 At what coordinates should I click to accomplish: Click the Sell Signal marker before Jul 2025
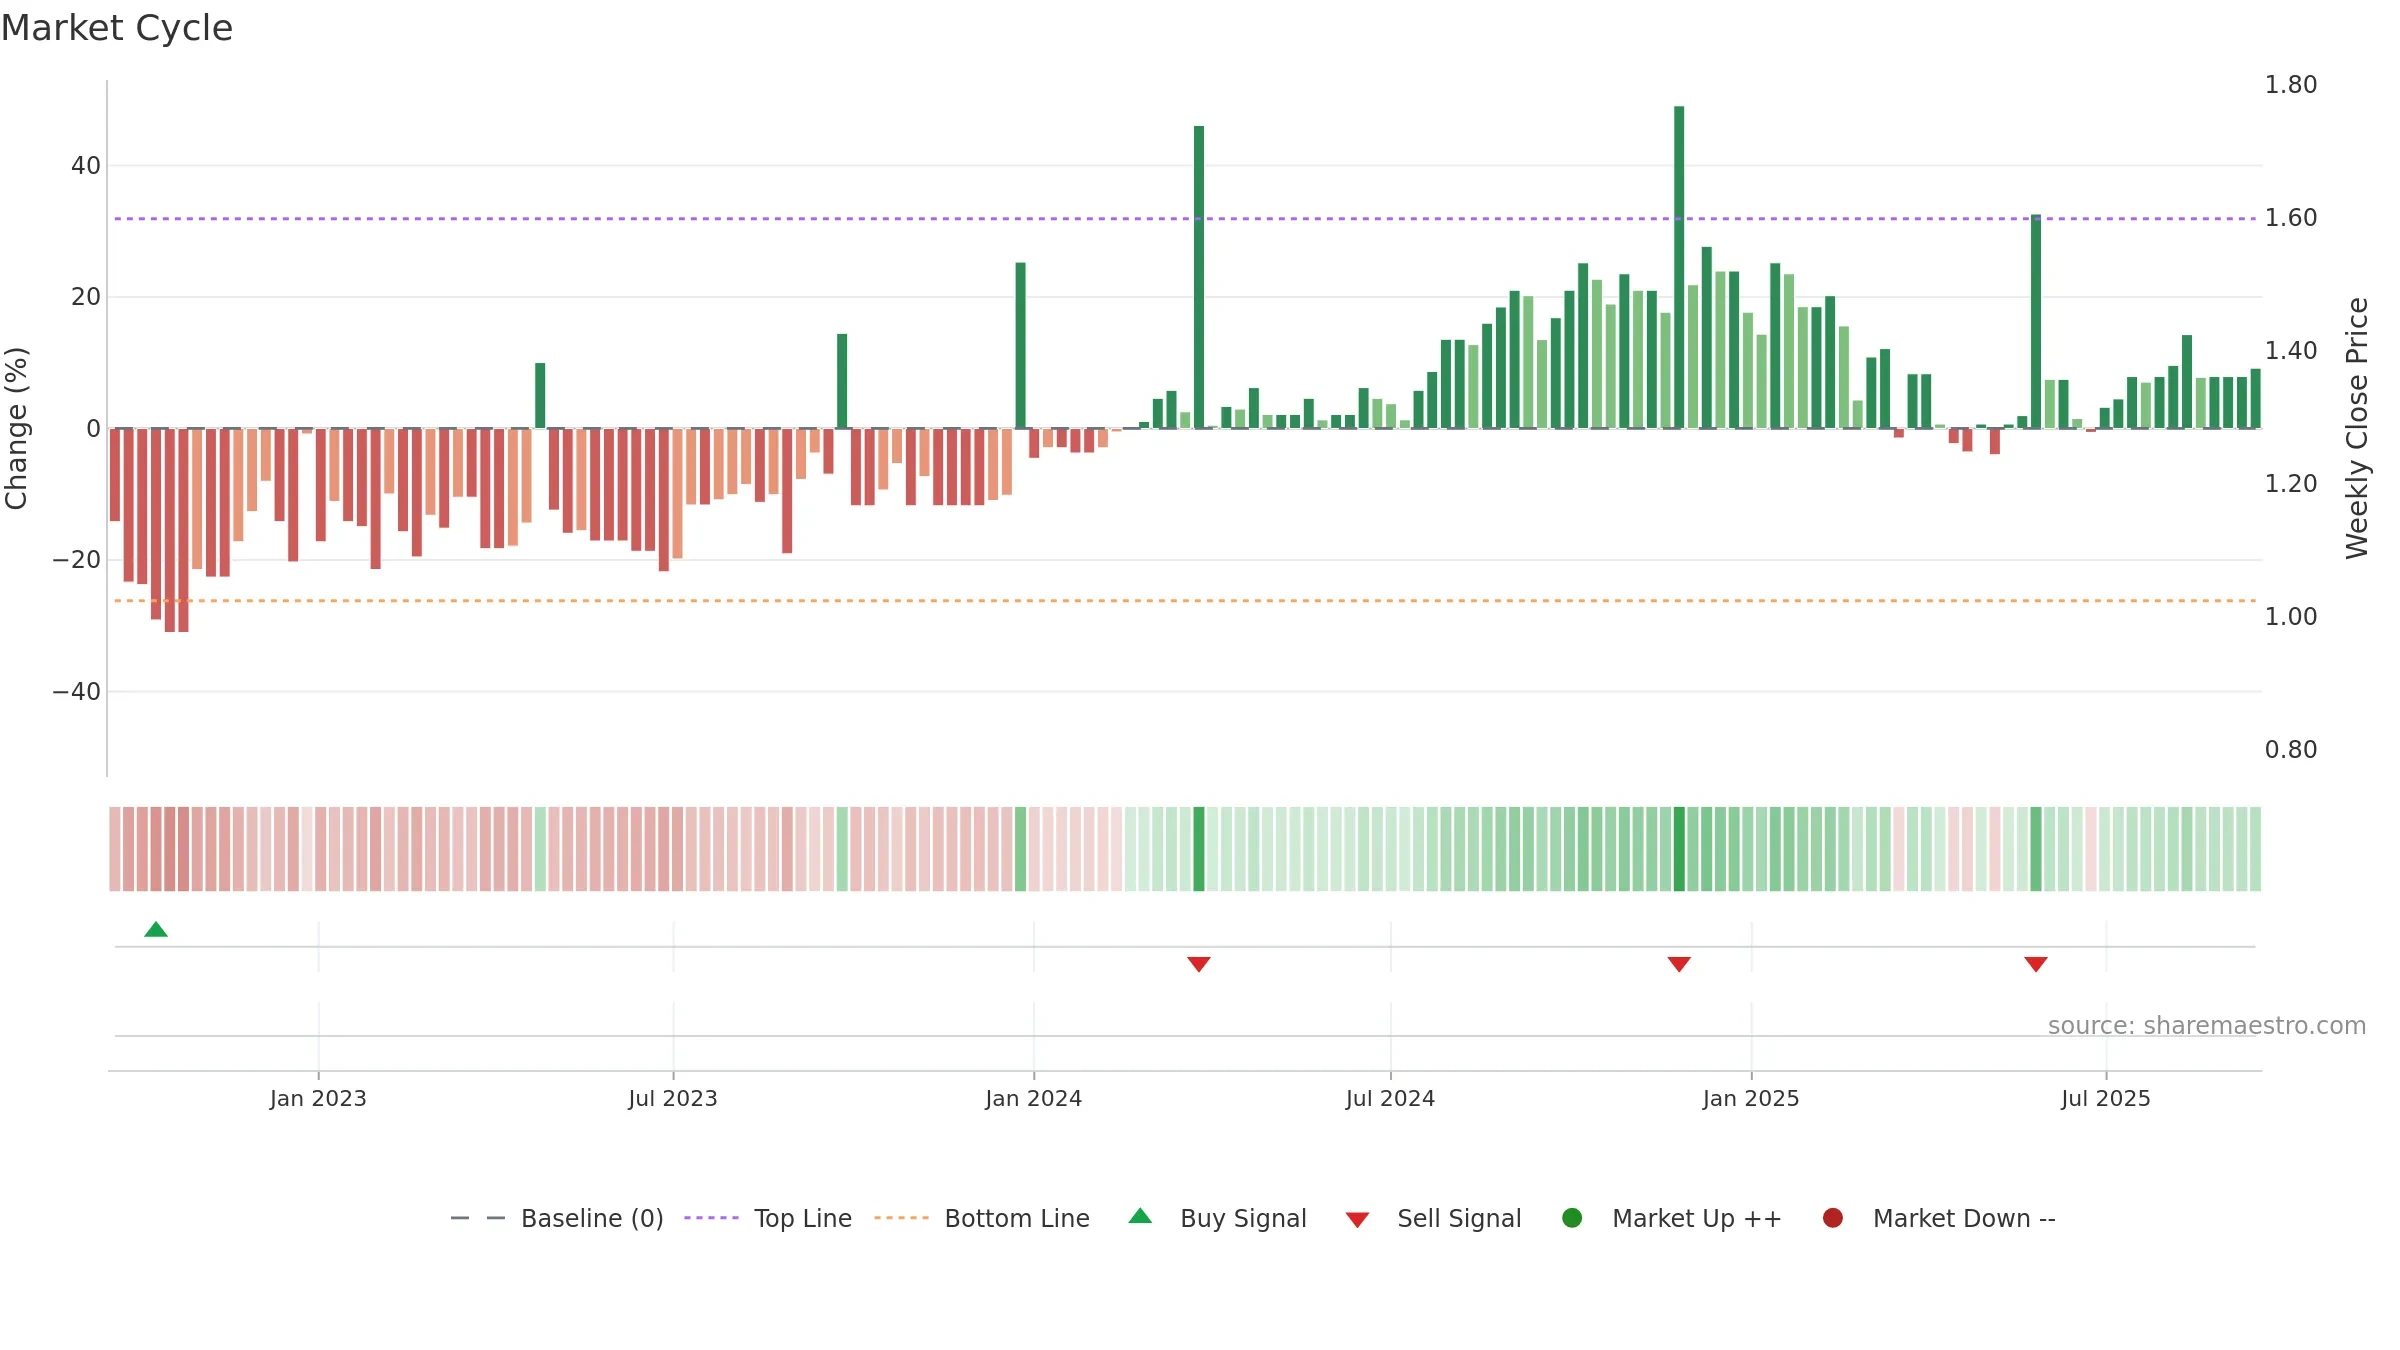click(x=2036, y=964)
